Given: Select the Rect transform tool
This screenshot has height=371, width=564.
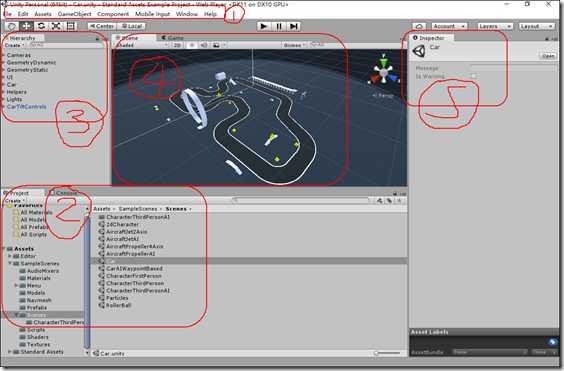Looking at the screenshot, I should click(71, 26).
